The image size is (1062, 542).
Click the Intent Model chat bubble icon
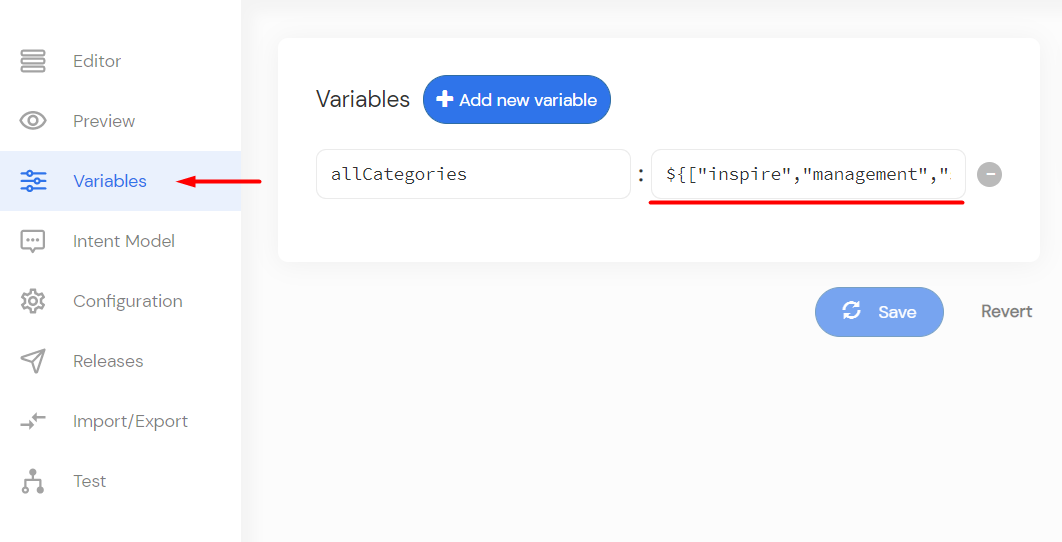tap(33, 241)
